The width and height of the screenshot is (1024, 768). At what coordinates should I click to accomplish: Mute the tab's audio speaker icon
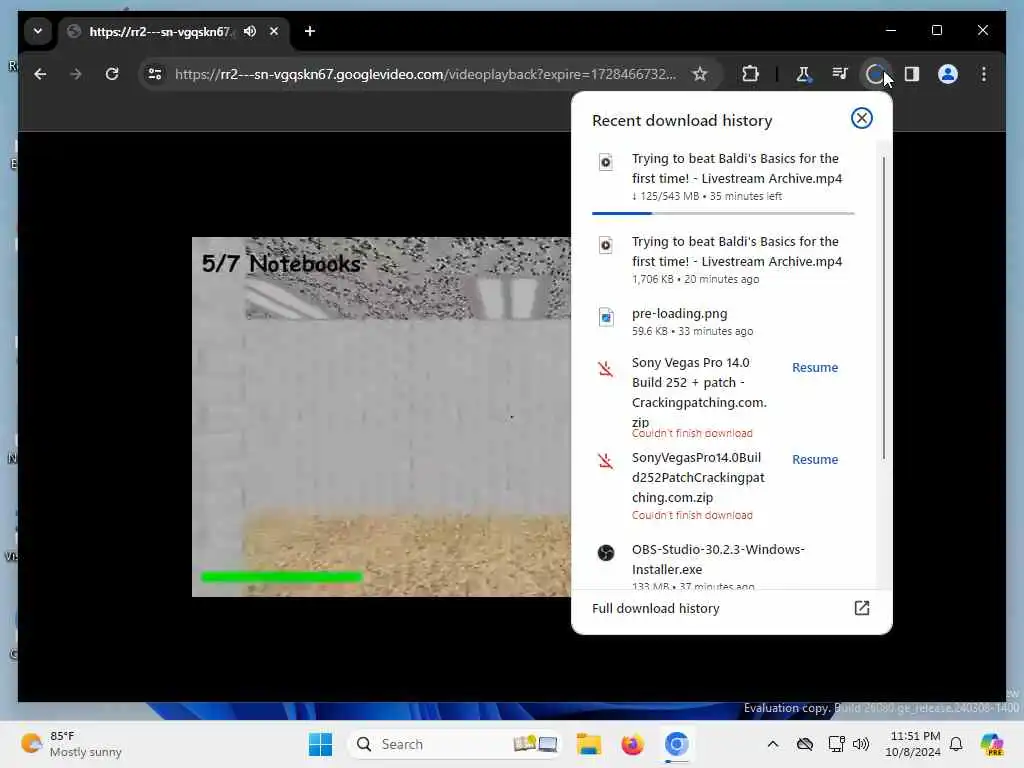tap(250, 31)
